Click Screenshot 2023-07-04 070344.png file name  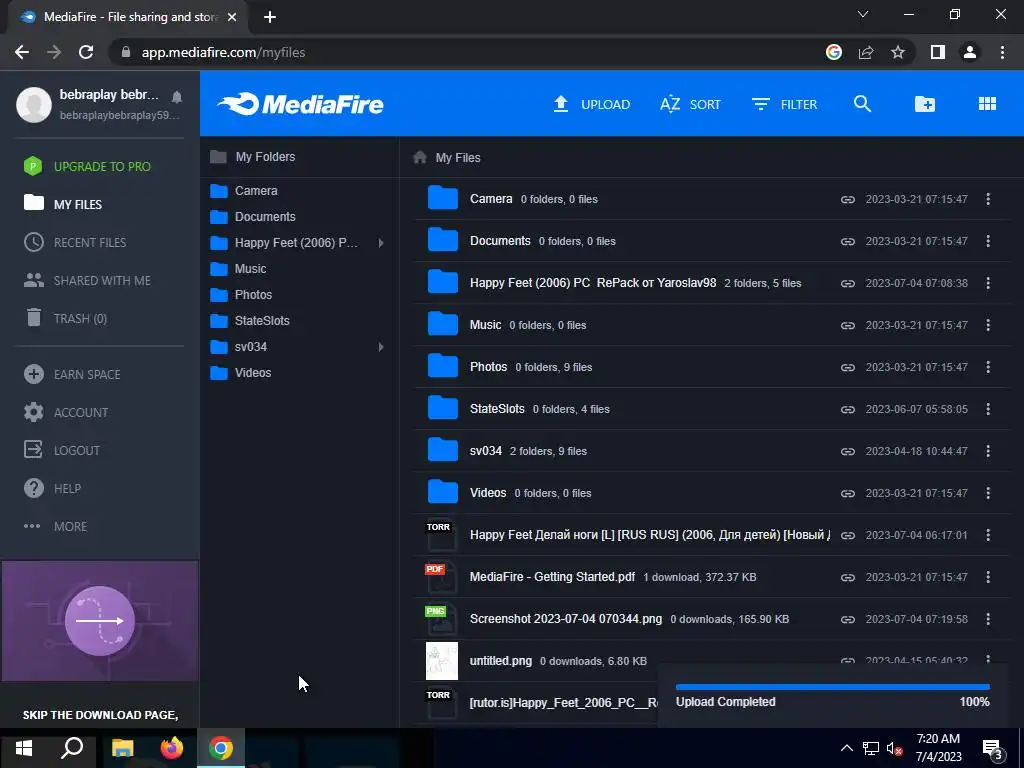pyautogui.click(x=566, y=618)
